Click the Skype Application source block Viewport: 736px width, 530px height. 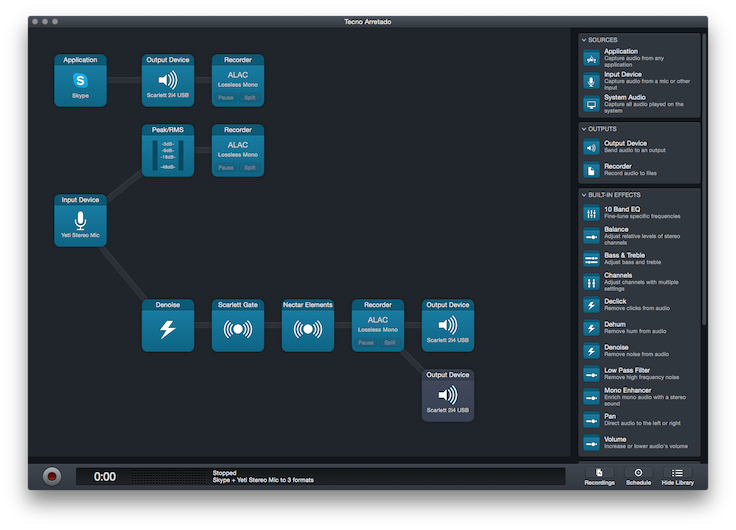[x=80, y=80]
